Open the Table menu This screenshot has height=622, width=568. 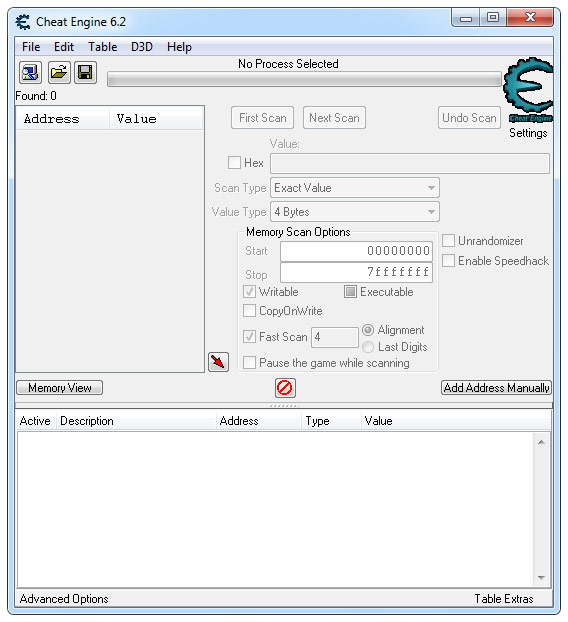(102, 47)
